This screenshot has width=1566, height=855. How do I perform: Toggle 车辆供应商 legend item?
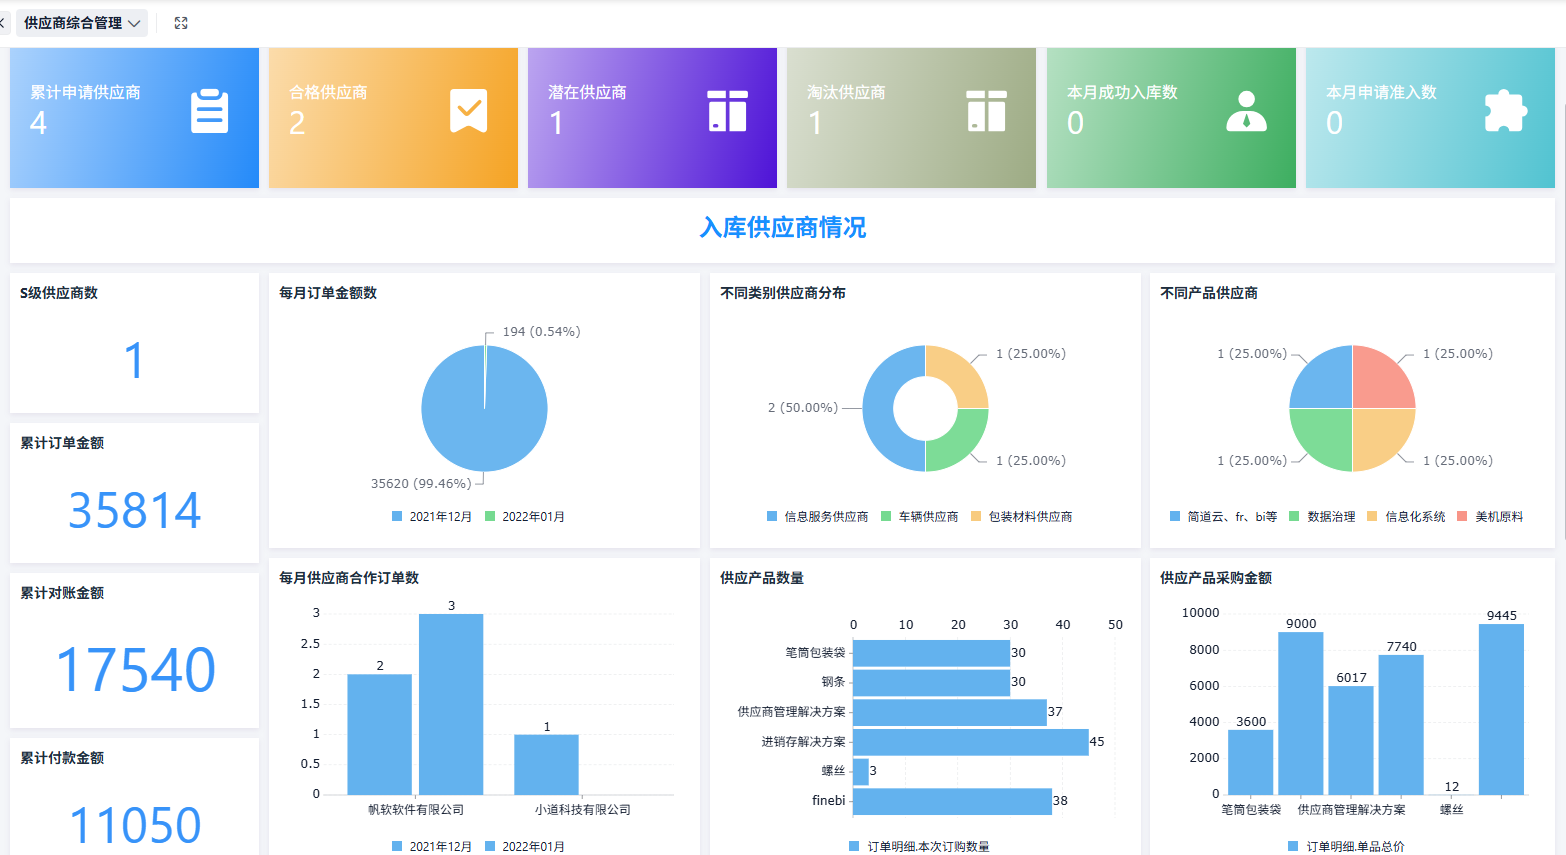919,517
